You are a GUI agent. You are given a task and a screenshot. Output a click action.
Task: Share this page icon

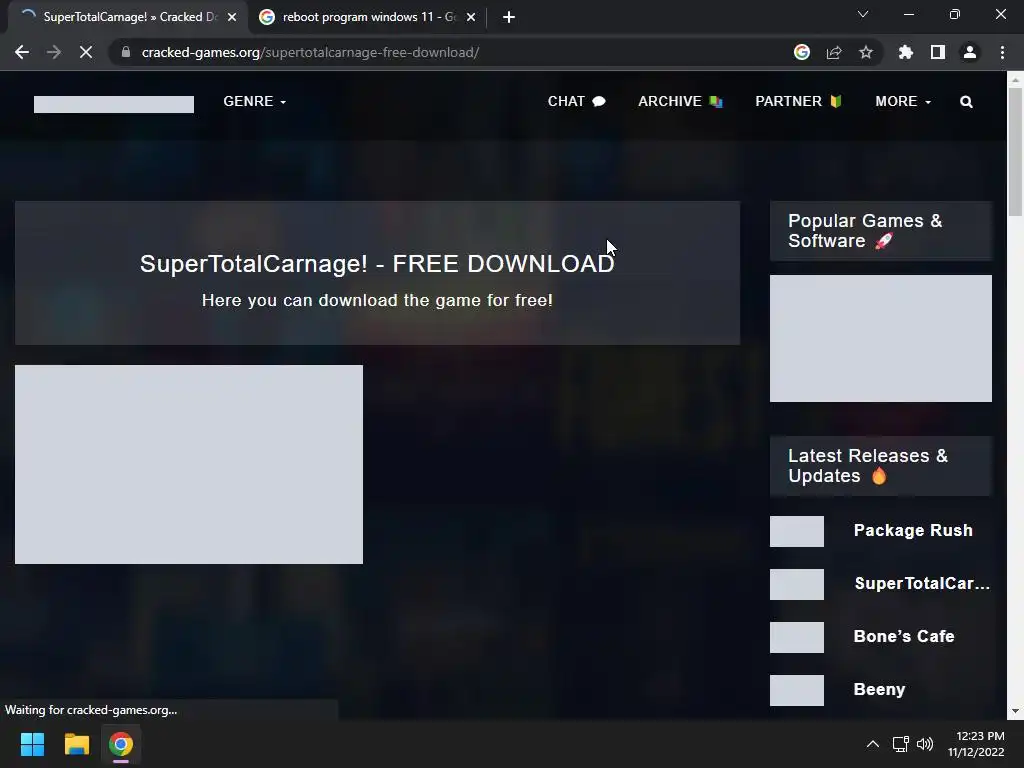click(x=834, y=52)
